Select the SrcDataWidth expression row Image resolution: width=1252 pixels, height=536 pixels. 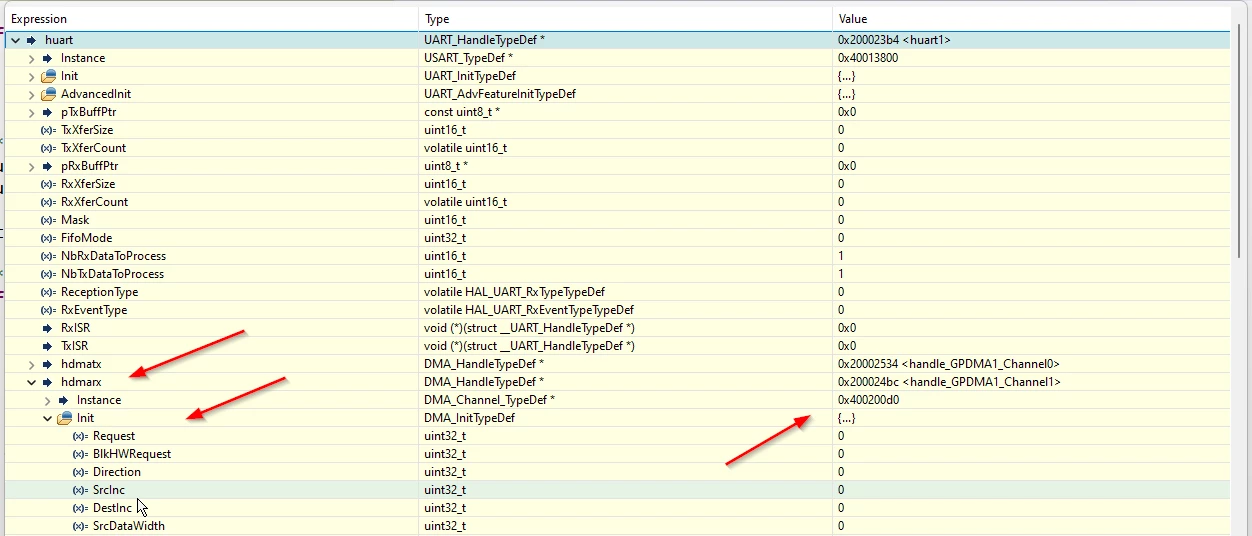[617, 526]
